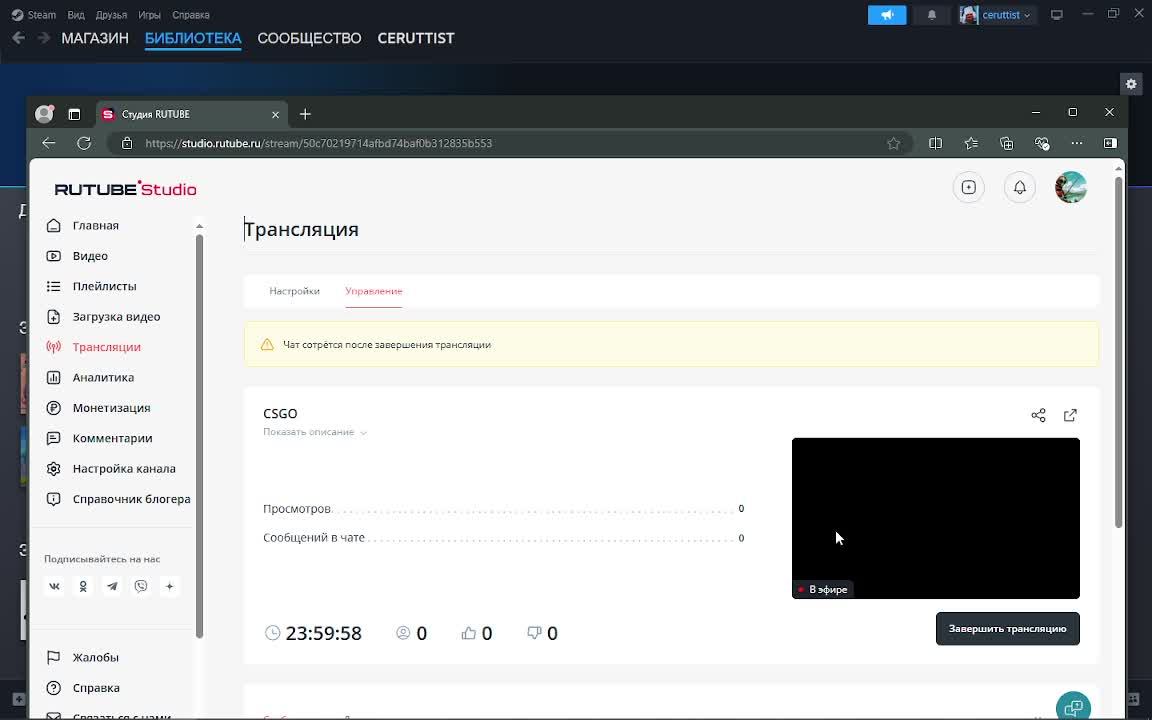Open browser tab actions menu icon
Viewport: 1152px width, 720px height.
click(x=74, y=115)
